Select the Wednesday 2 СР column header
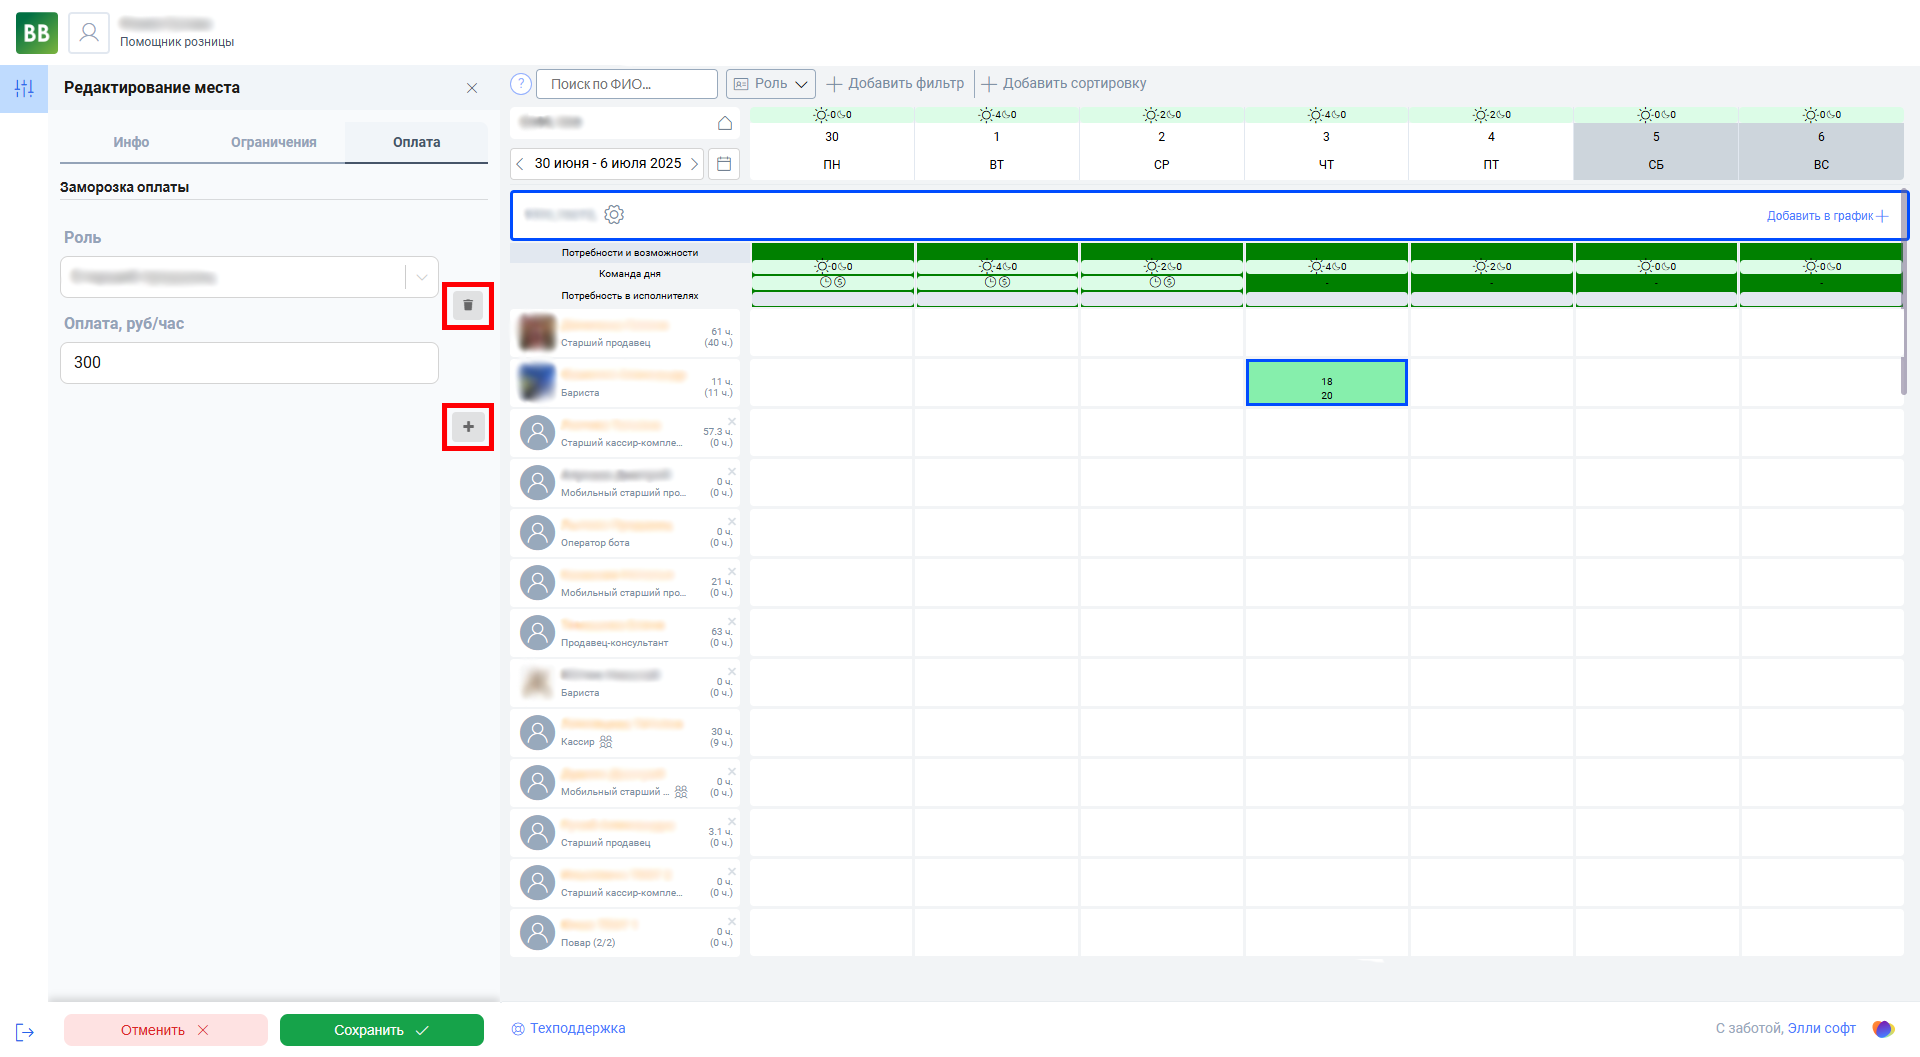 [x=1161, y=151]
